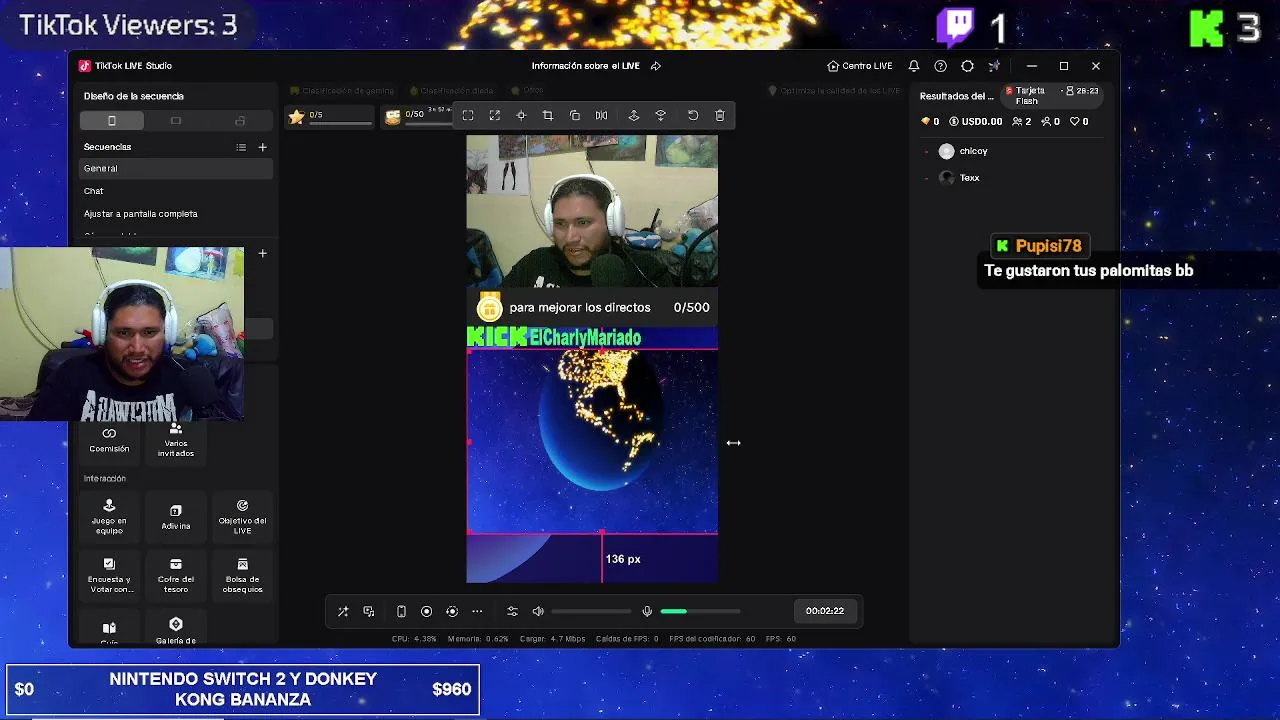Click the para mejorar los directos goal bar
The image size is (1280, 720).
pos(592,308)
